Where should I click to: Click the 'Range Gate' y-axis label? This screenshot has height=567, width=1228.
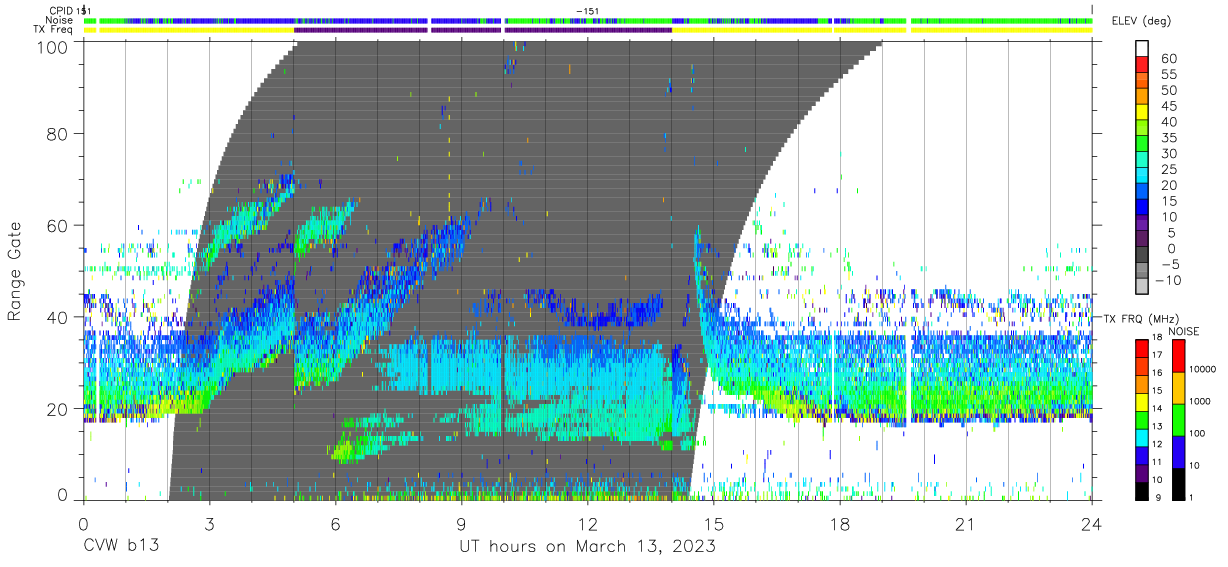click(15, 272)
